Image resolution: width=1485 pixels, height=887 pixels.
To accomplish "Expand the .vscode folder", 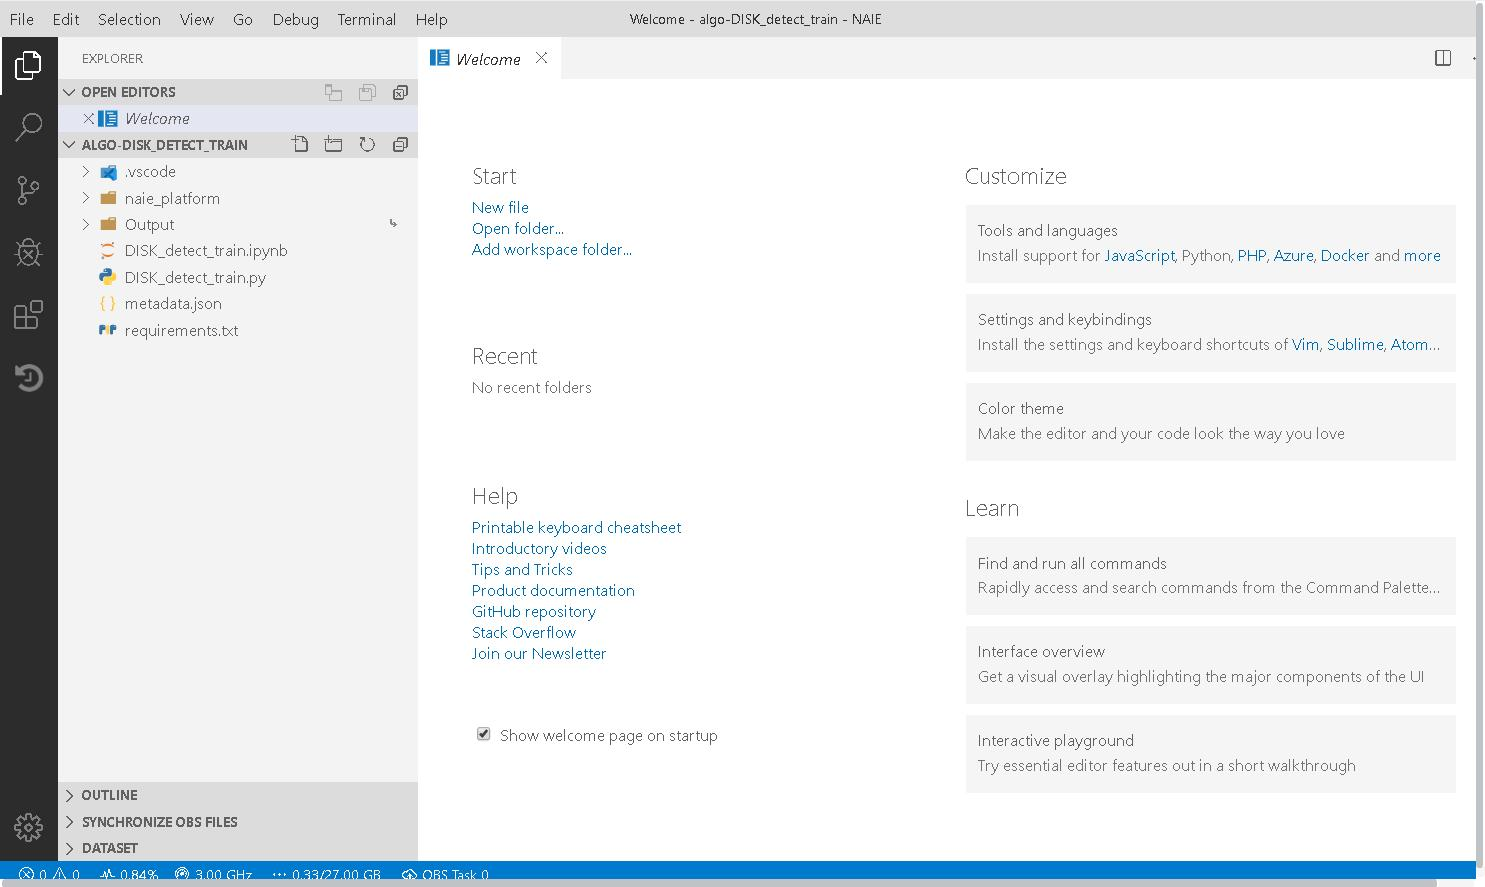I will click(86, 172).
